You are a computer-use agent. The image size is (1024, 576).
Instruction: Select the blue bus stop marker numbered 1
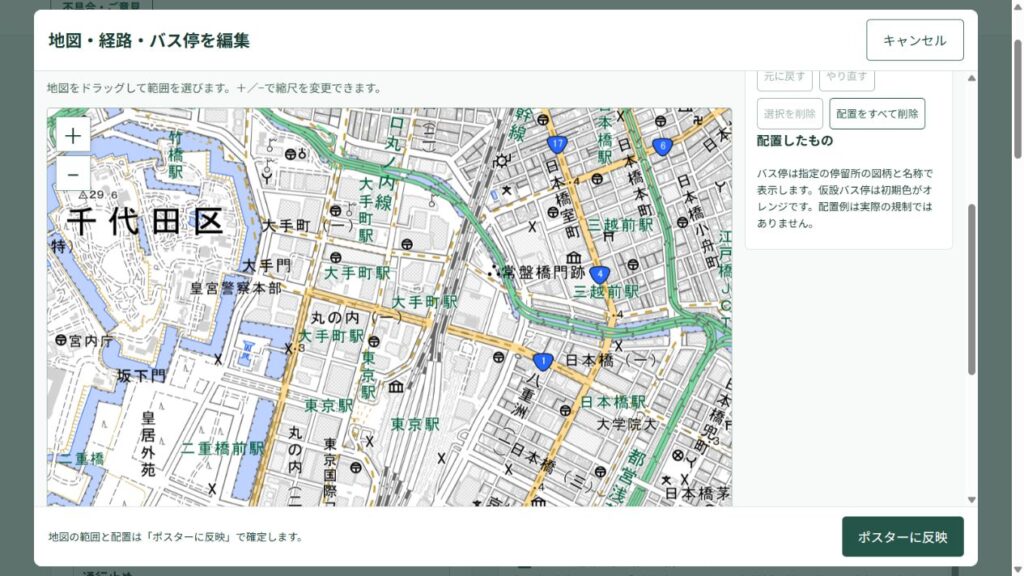coord(543,361)
